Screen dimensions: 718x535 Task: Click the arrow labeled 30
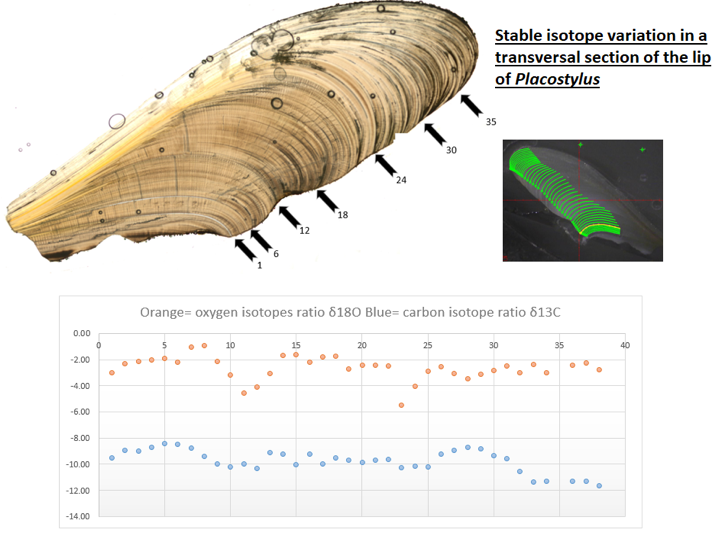(x=435, y=134)
